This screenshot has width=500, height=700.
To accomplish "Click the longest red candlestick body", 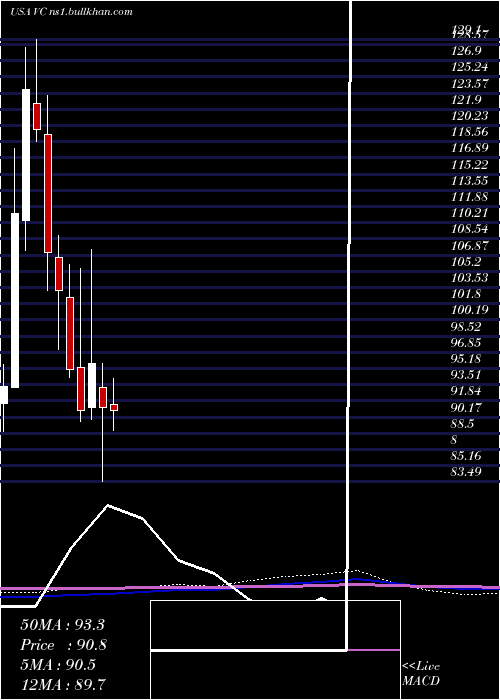I will coord(48,193).
